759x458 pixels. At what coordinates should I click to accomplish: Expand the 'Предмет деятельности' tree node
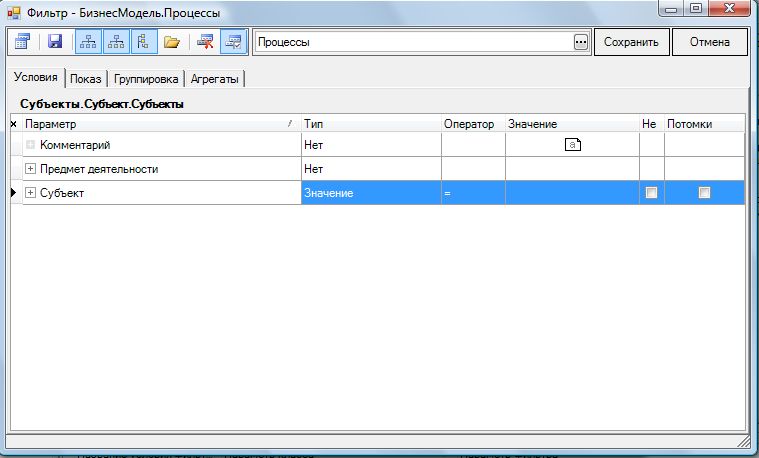tap(30, 169)
